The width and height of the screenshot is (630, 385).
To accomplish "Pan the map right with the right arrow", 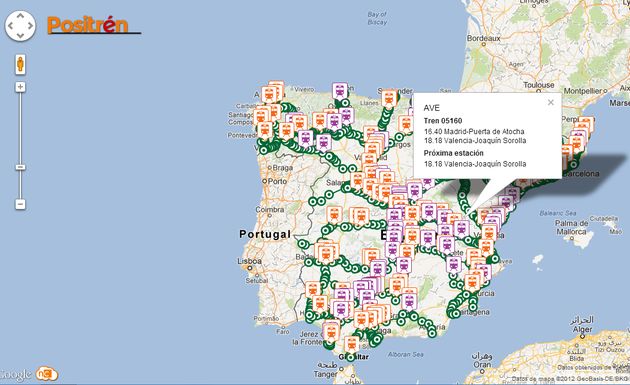I will click(30, 26).
